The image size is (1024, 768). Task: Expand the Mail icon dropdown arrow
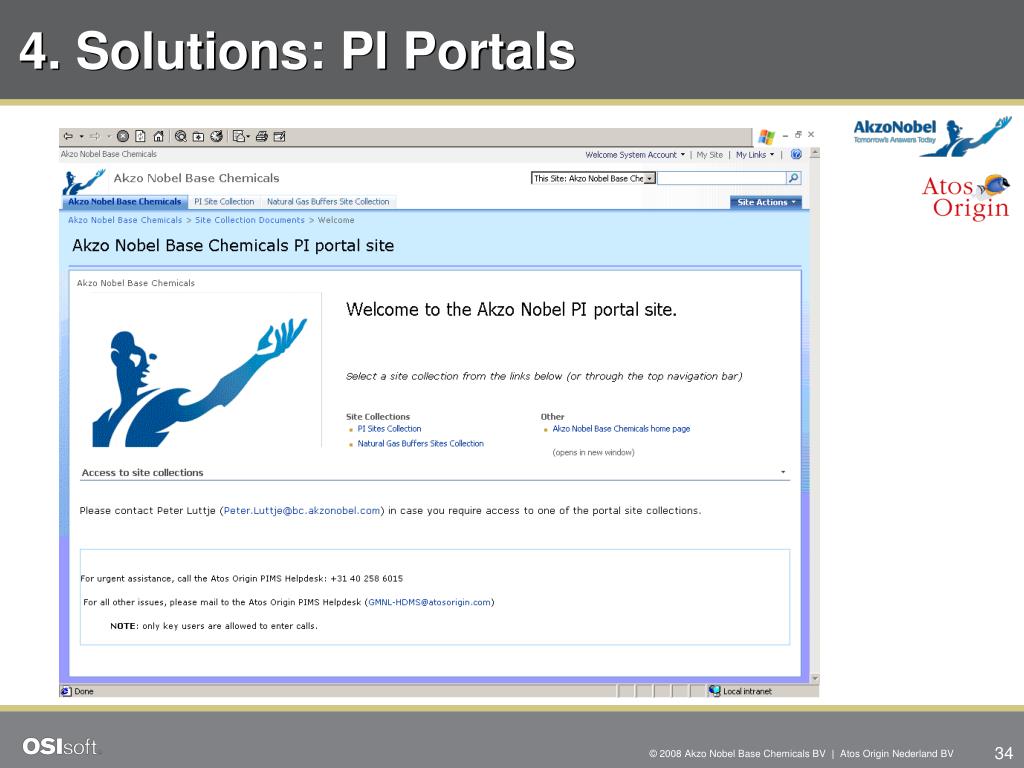[x=249, y=136]
